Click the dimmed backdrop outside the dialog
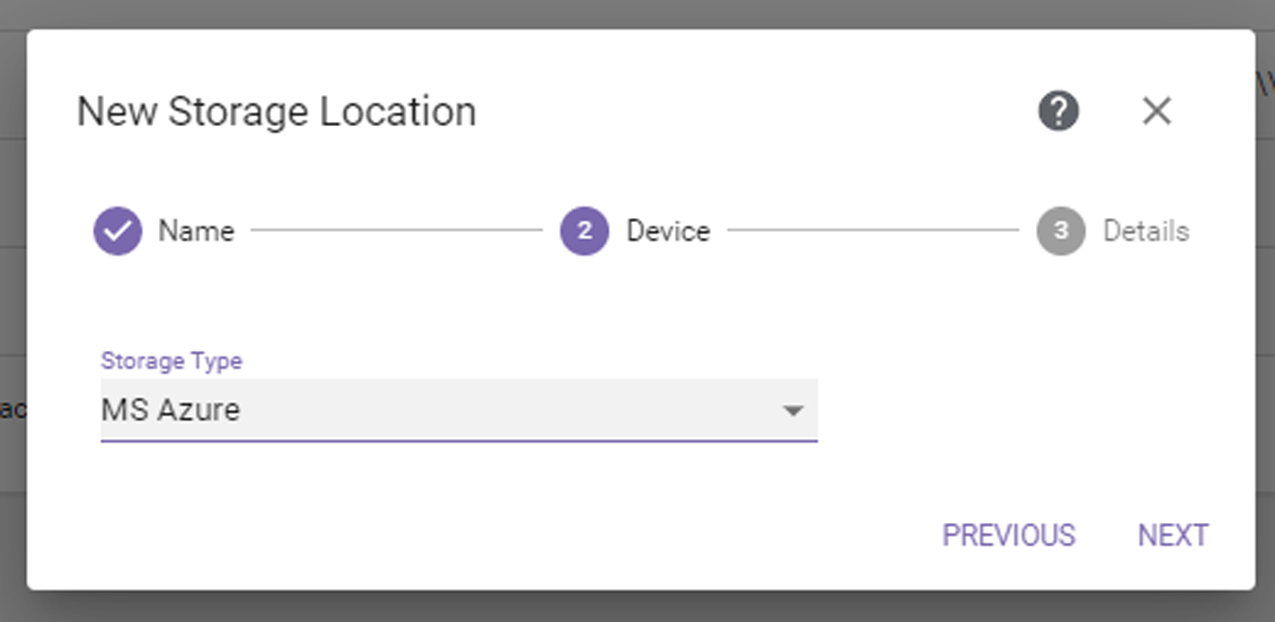Image resolution: width=1275 pixels, height=622 pixels. coord(640,606)
